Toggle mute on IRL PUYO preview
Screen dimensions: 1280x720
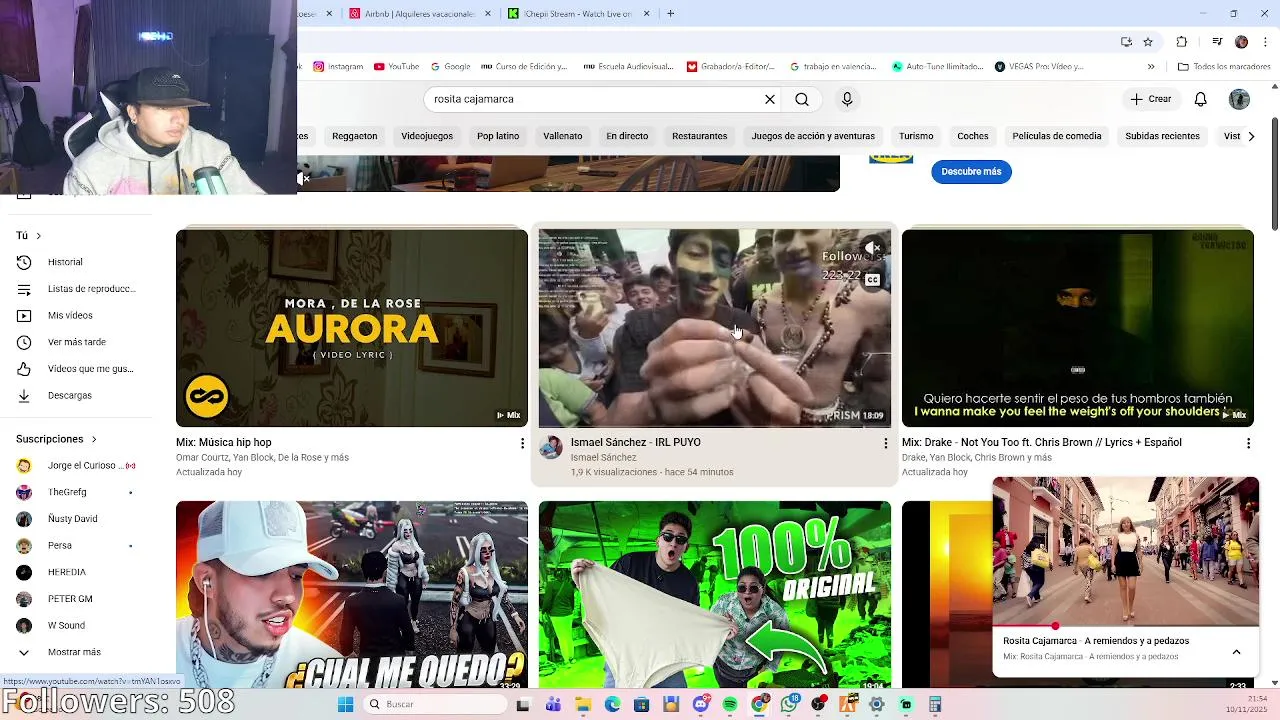[x=873, y=248]
